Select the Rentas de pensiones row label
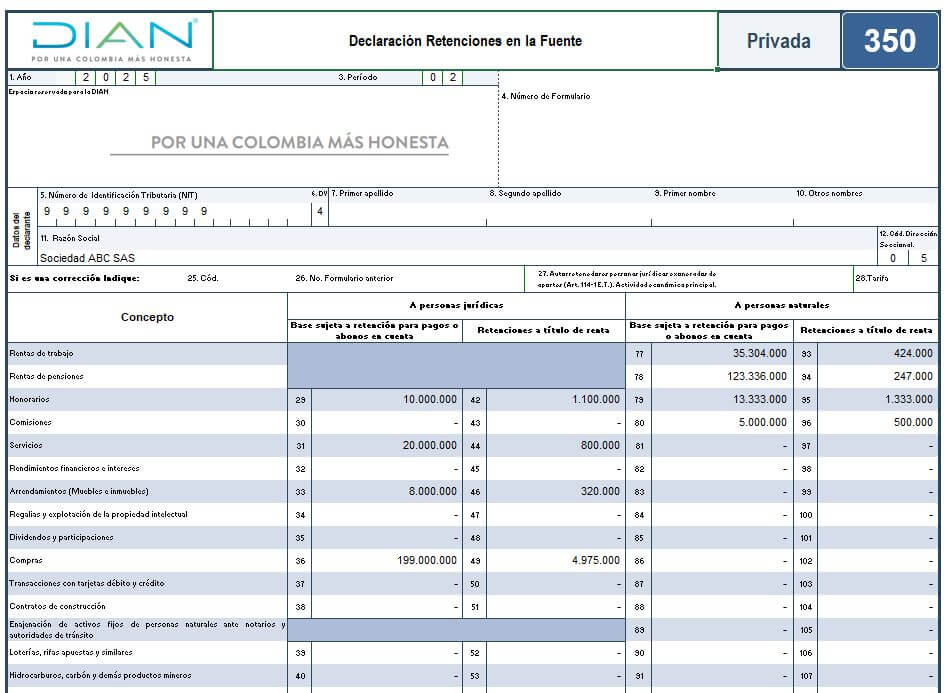The width and height of the screenshot is (947, 693). [x=47, y=376]
